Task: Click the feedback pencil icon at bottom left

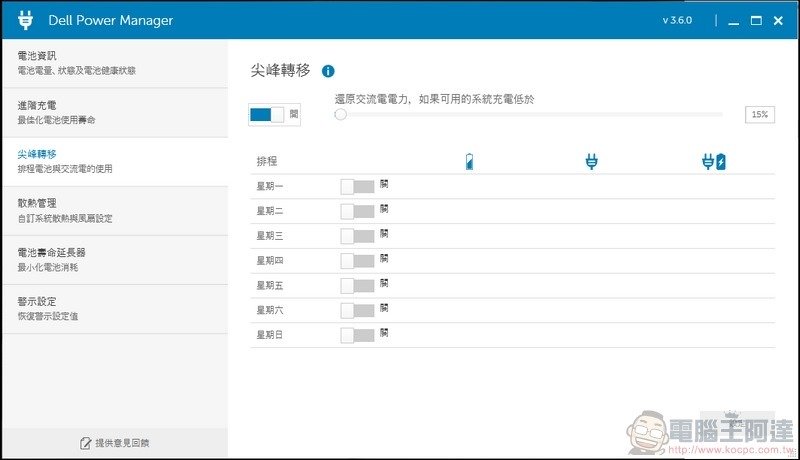Action: click(x=85, y=442)
